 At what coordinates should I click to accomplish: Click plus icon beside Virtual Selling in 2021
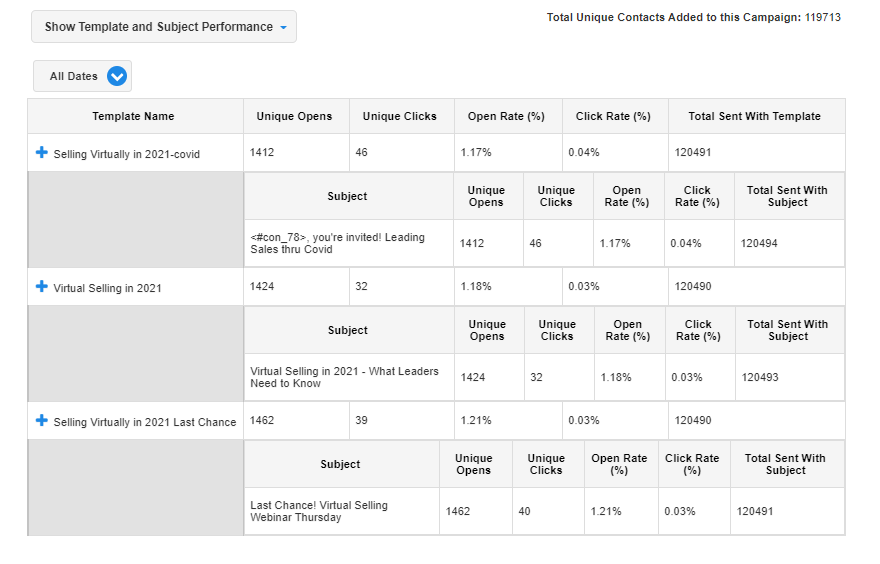click(x=42, y=287)
